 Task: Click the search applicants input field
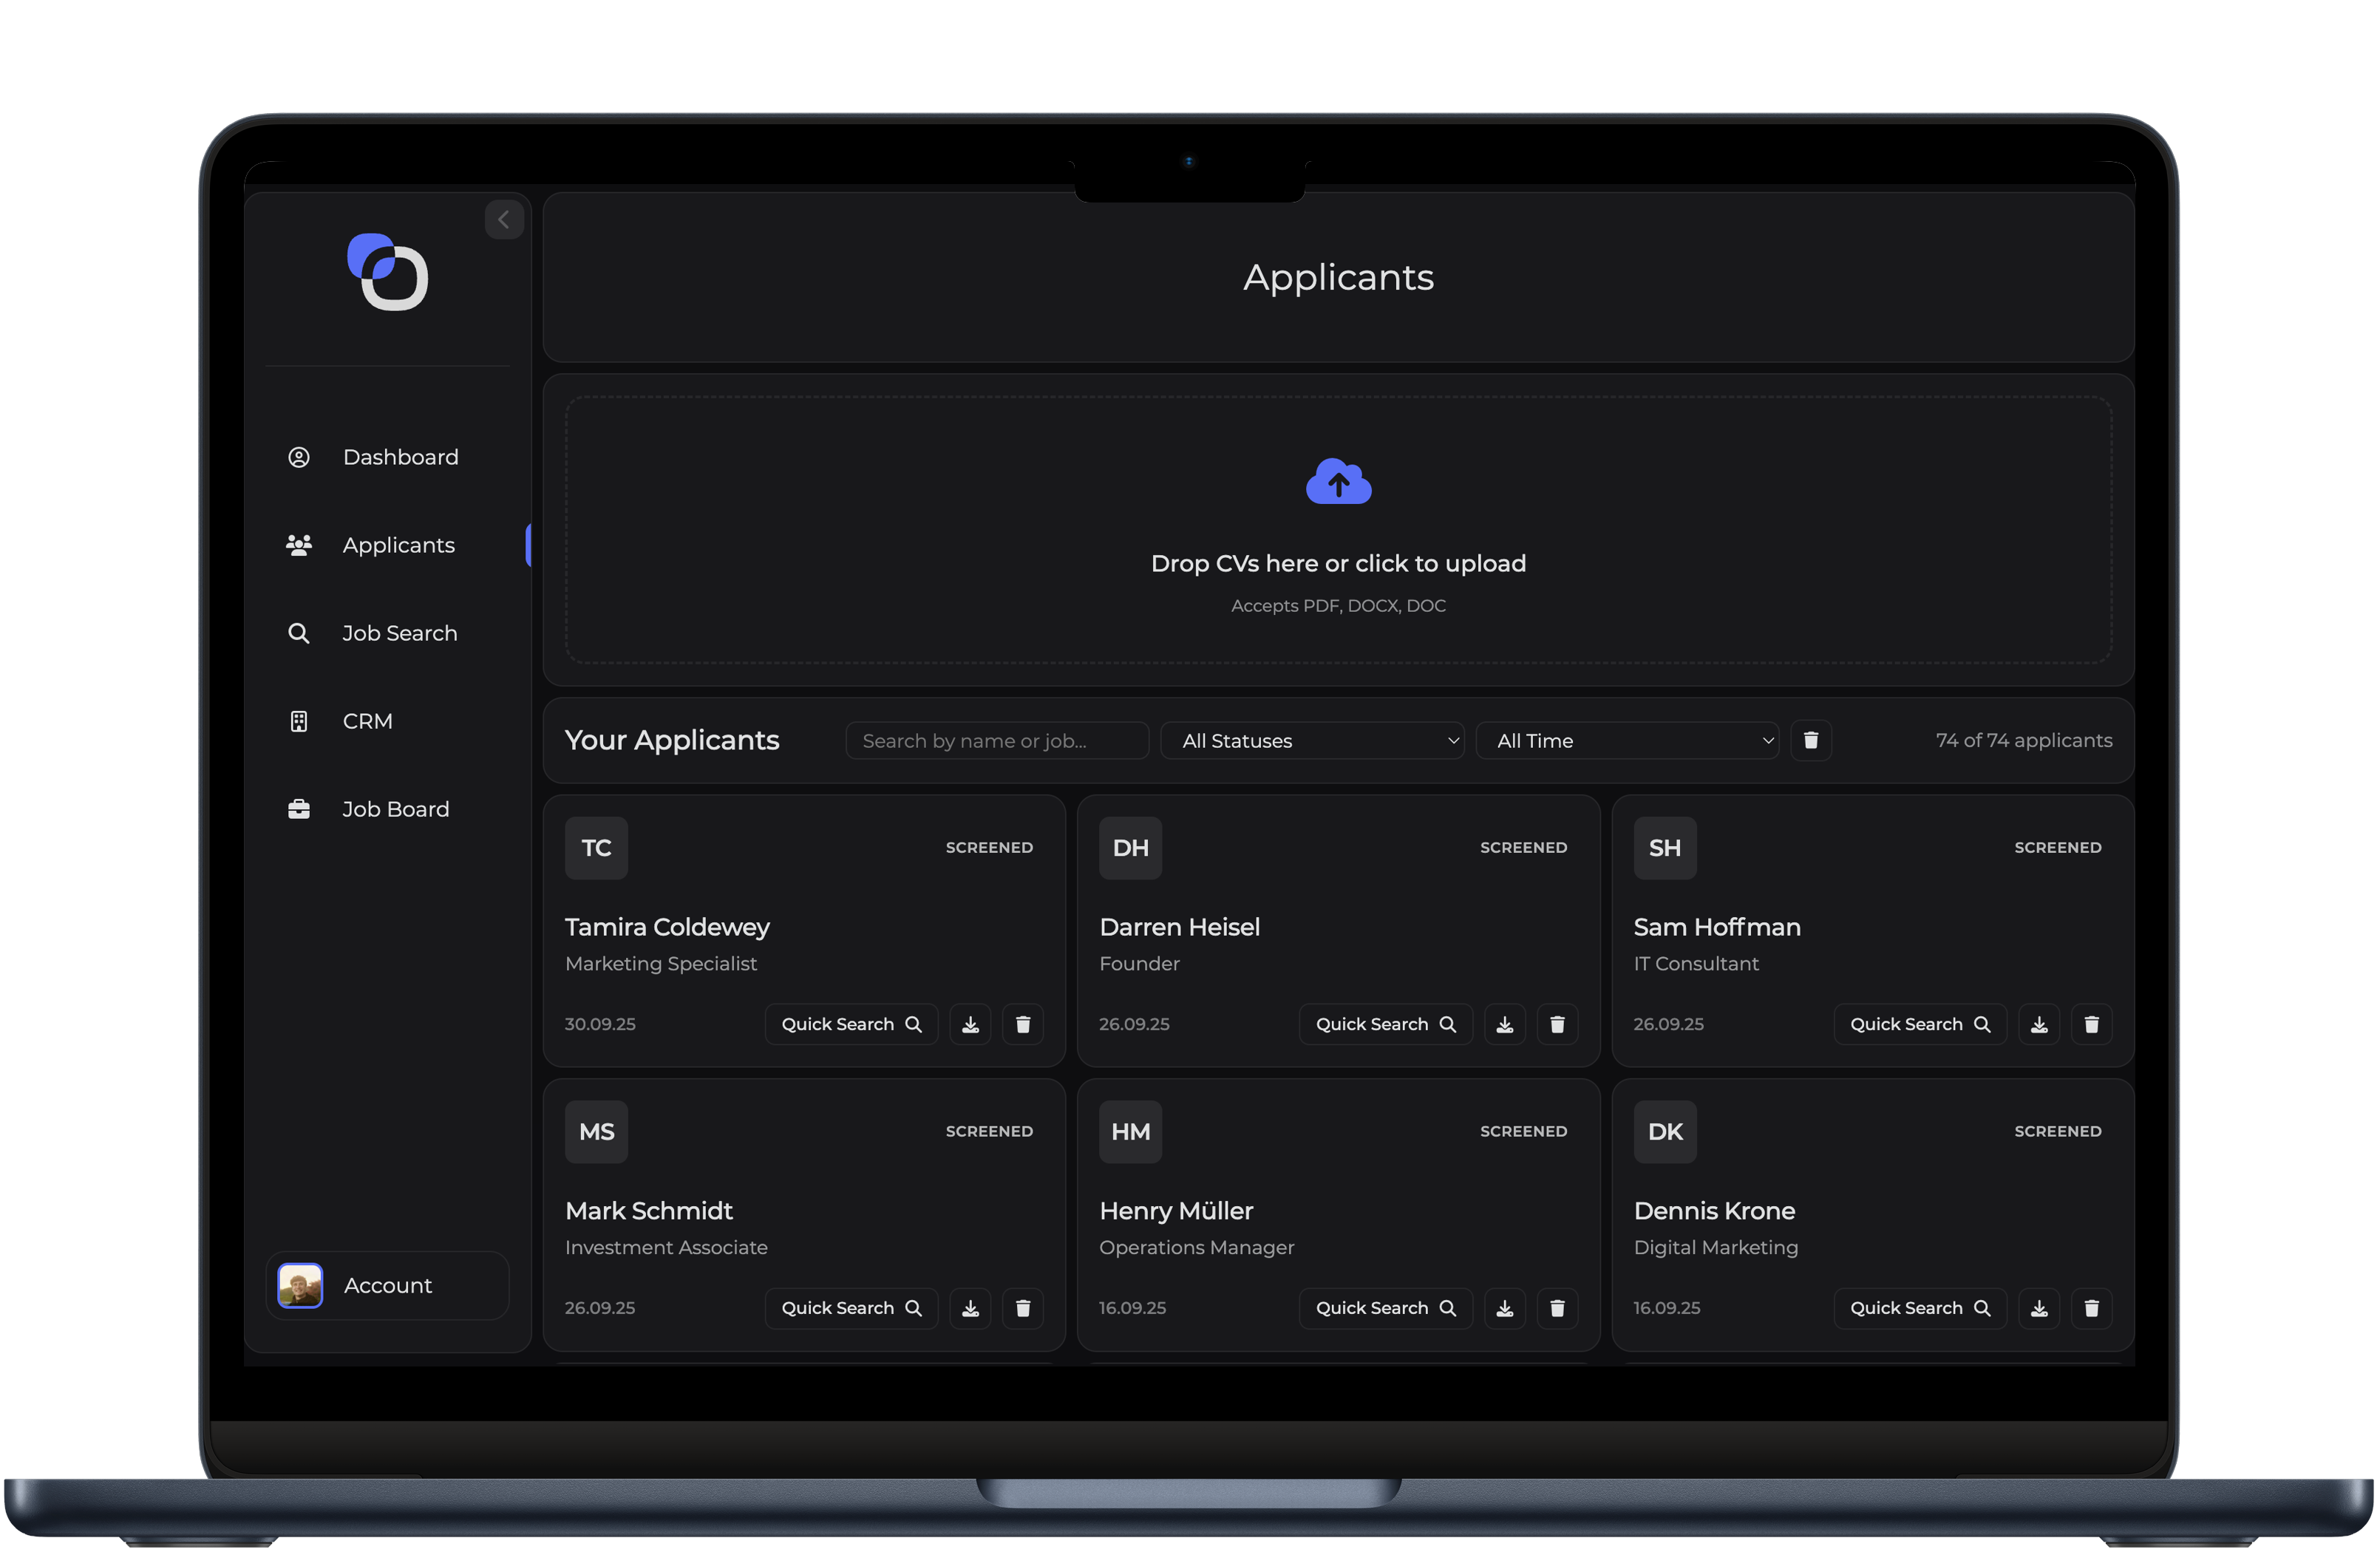[x=996, y=740]
